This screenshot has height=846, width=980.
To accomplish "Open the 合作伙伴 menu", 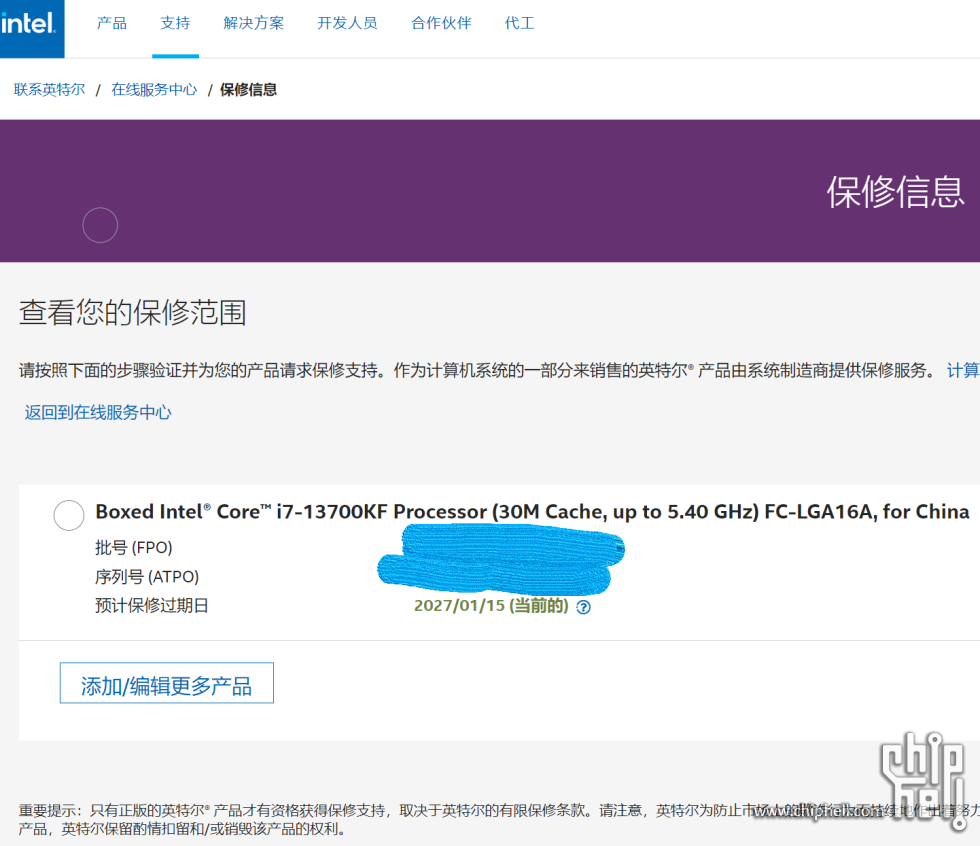I will tap(441, 23).
